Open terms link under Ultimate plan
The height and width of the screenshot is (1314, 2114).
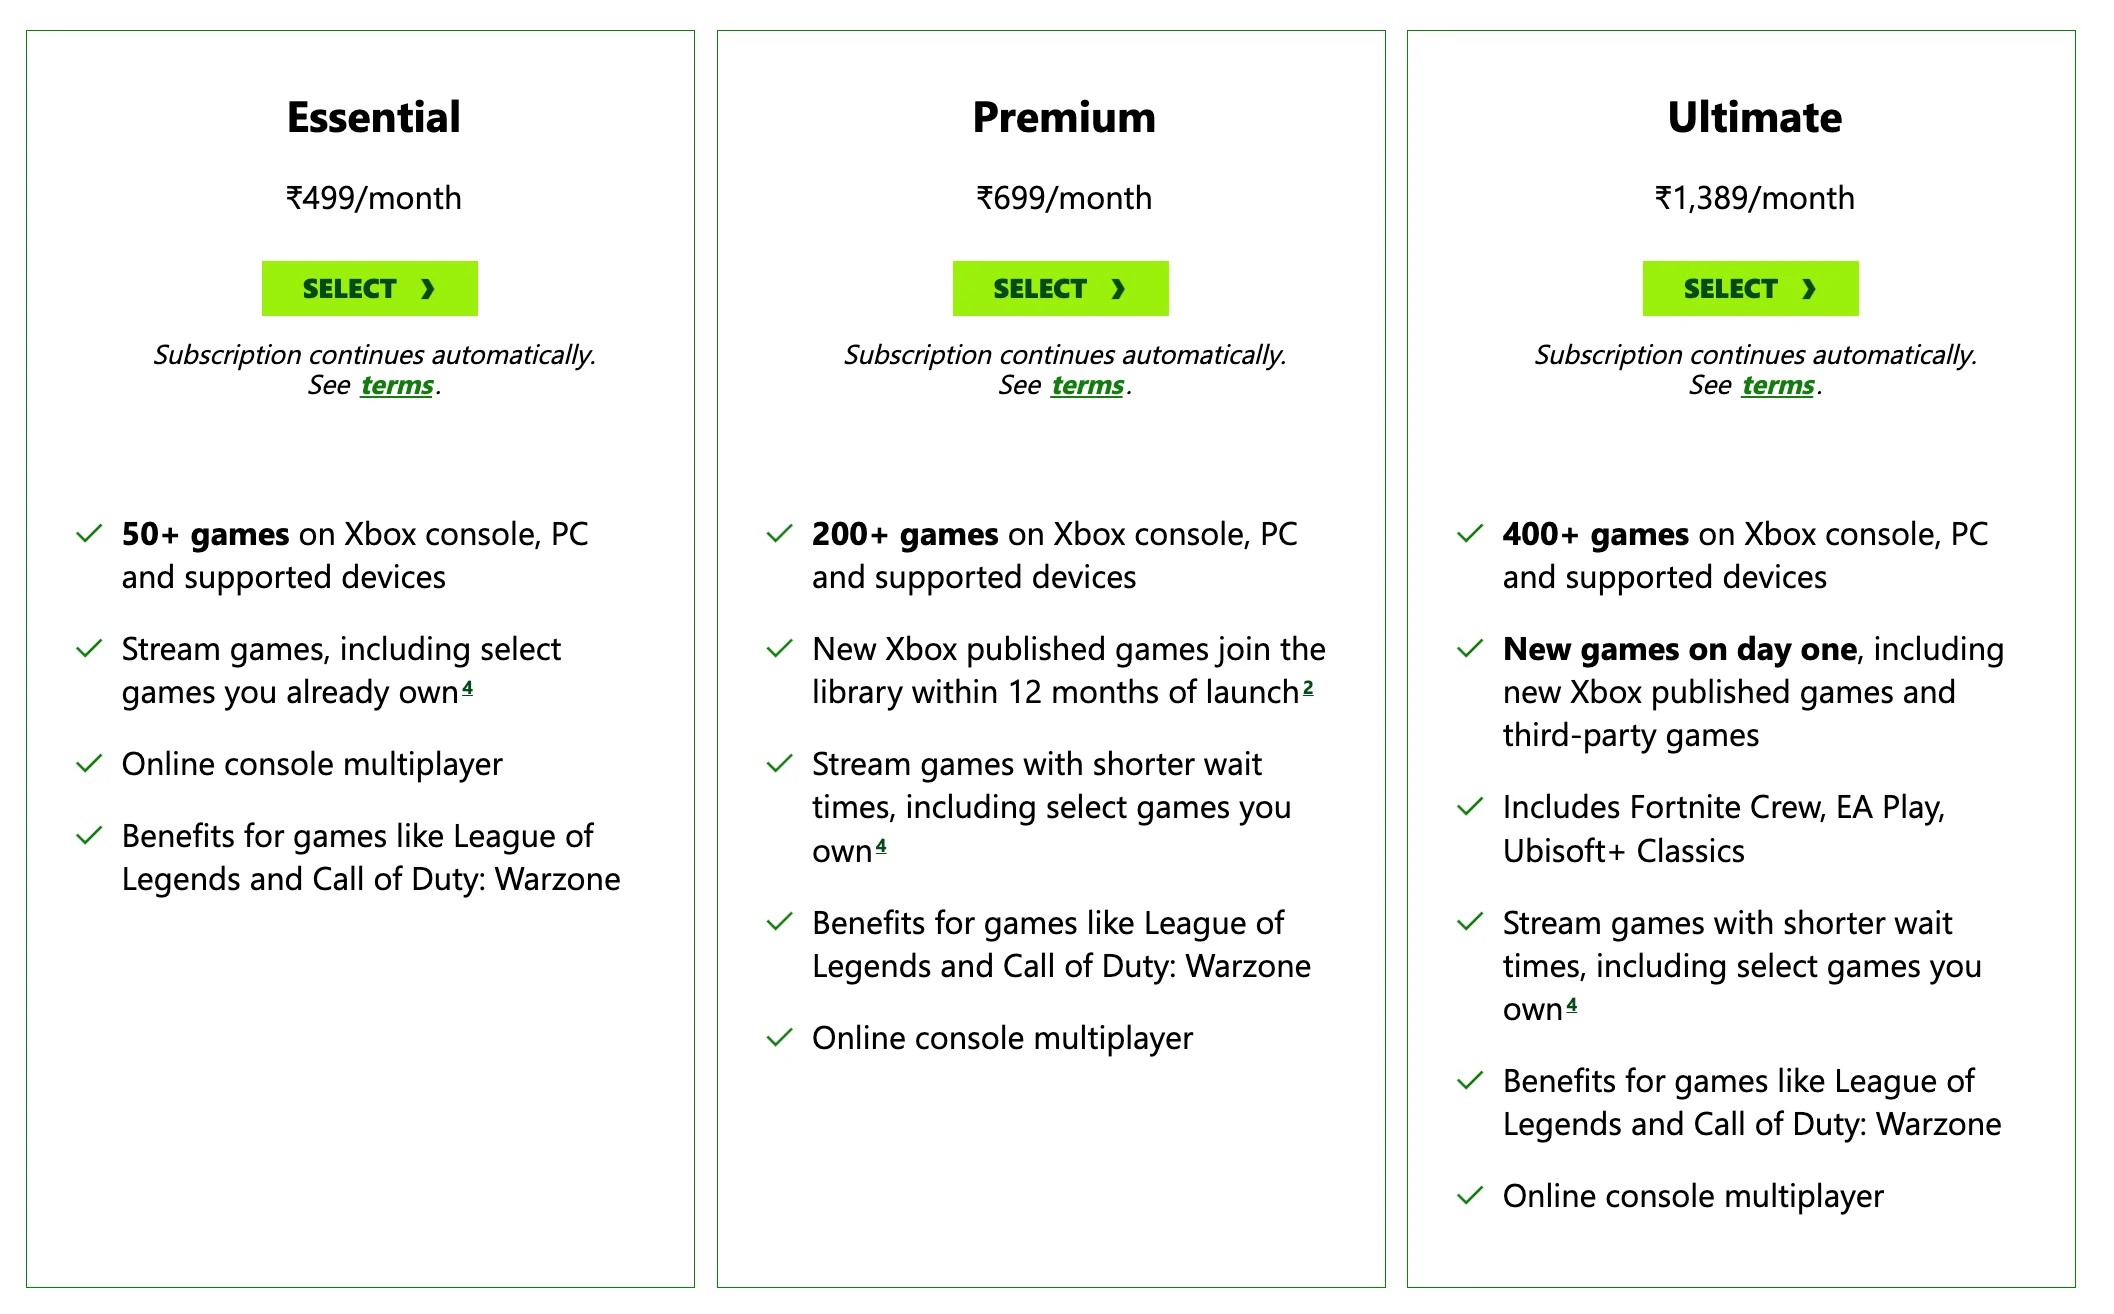[1778, 385]
